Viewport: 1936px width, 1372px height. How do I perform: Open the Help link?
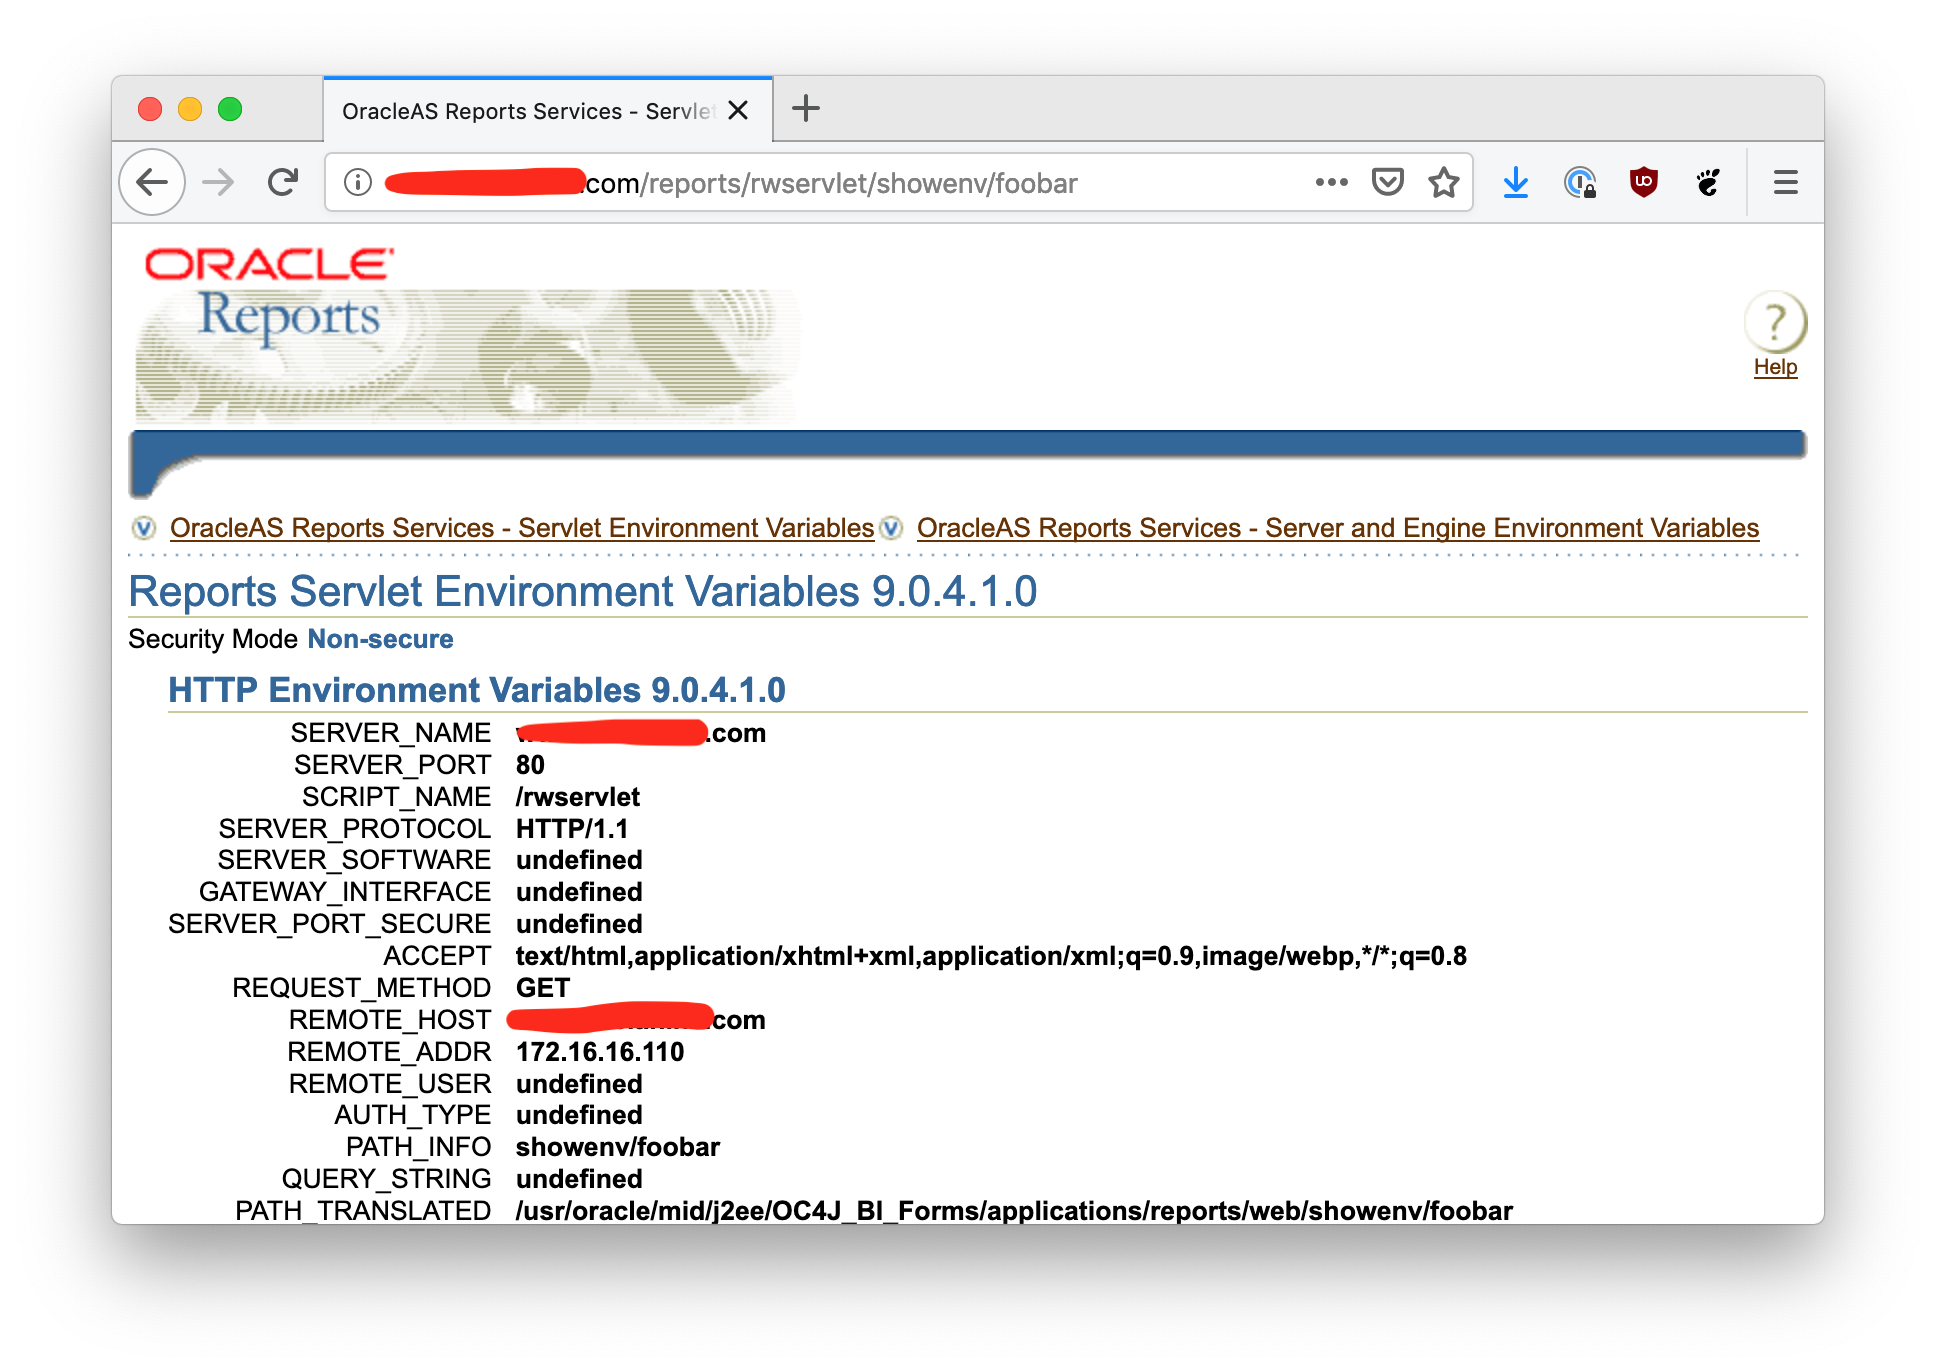[x=1775, y=367]
